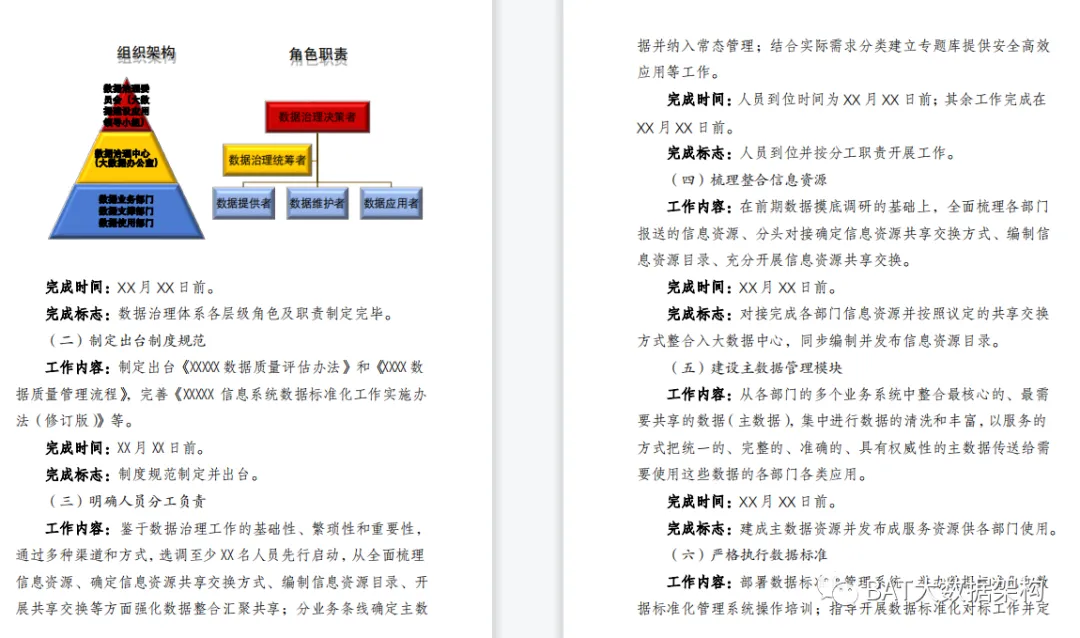
Task: Click the text 人员到位并按分工职责开展工作
Action: pos(848,153)
